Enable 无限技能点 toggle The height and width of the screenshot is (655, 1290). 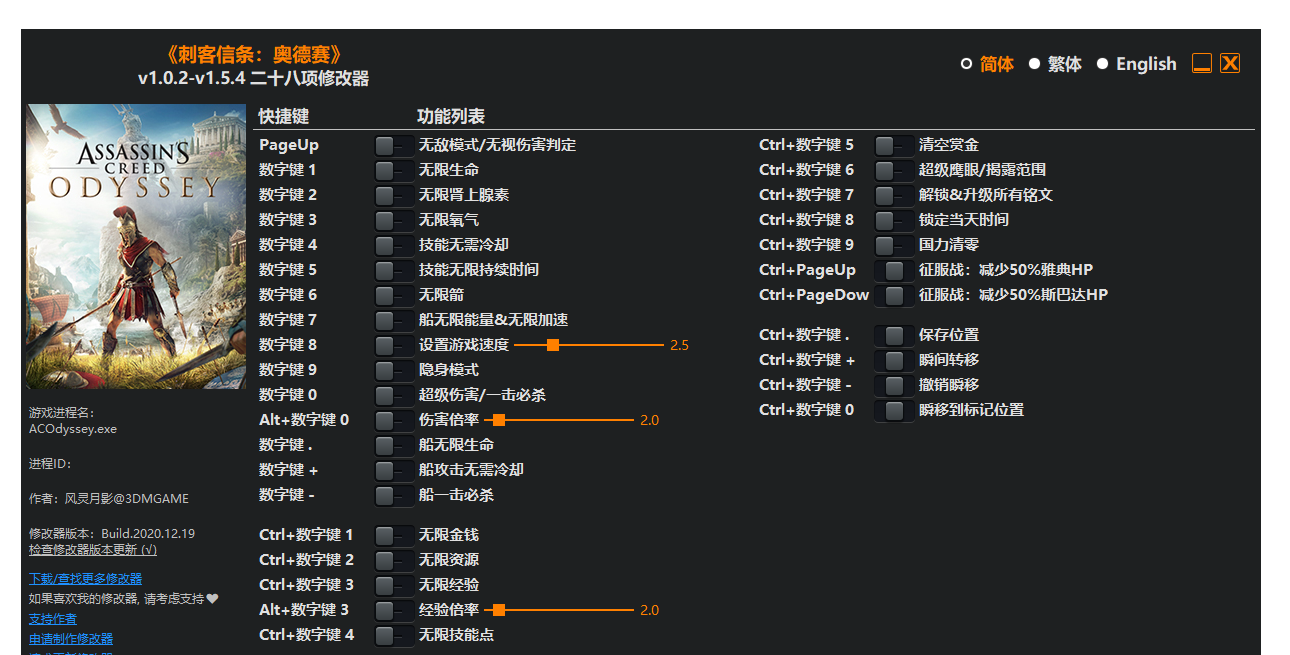point(394,635)
